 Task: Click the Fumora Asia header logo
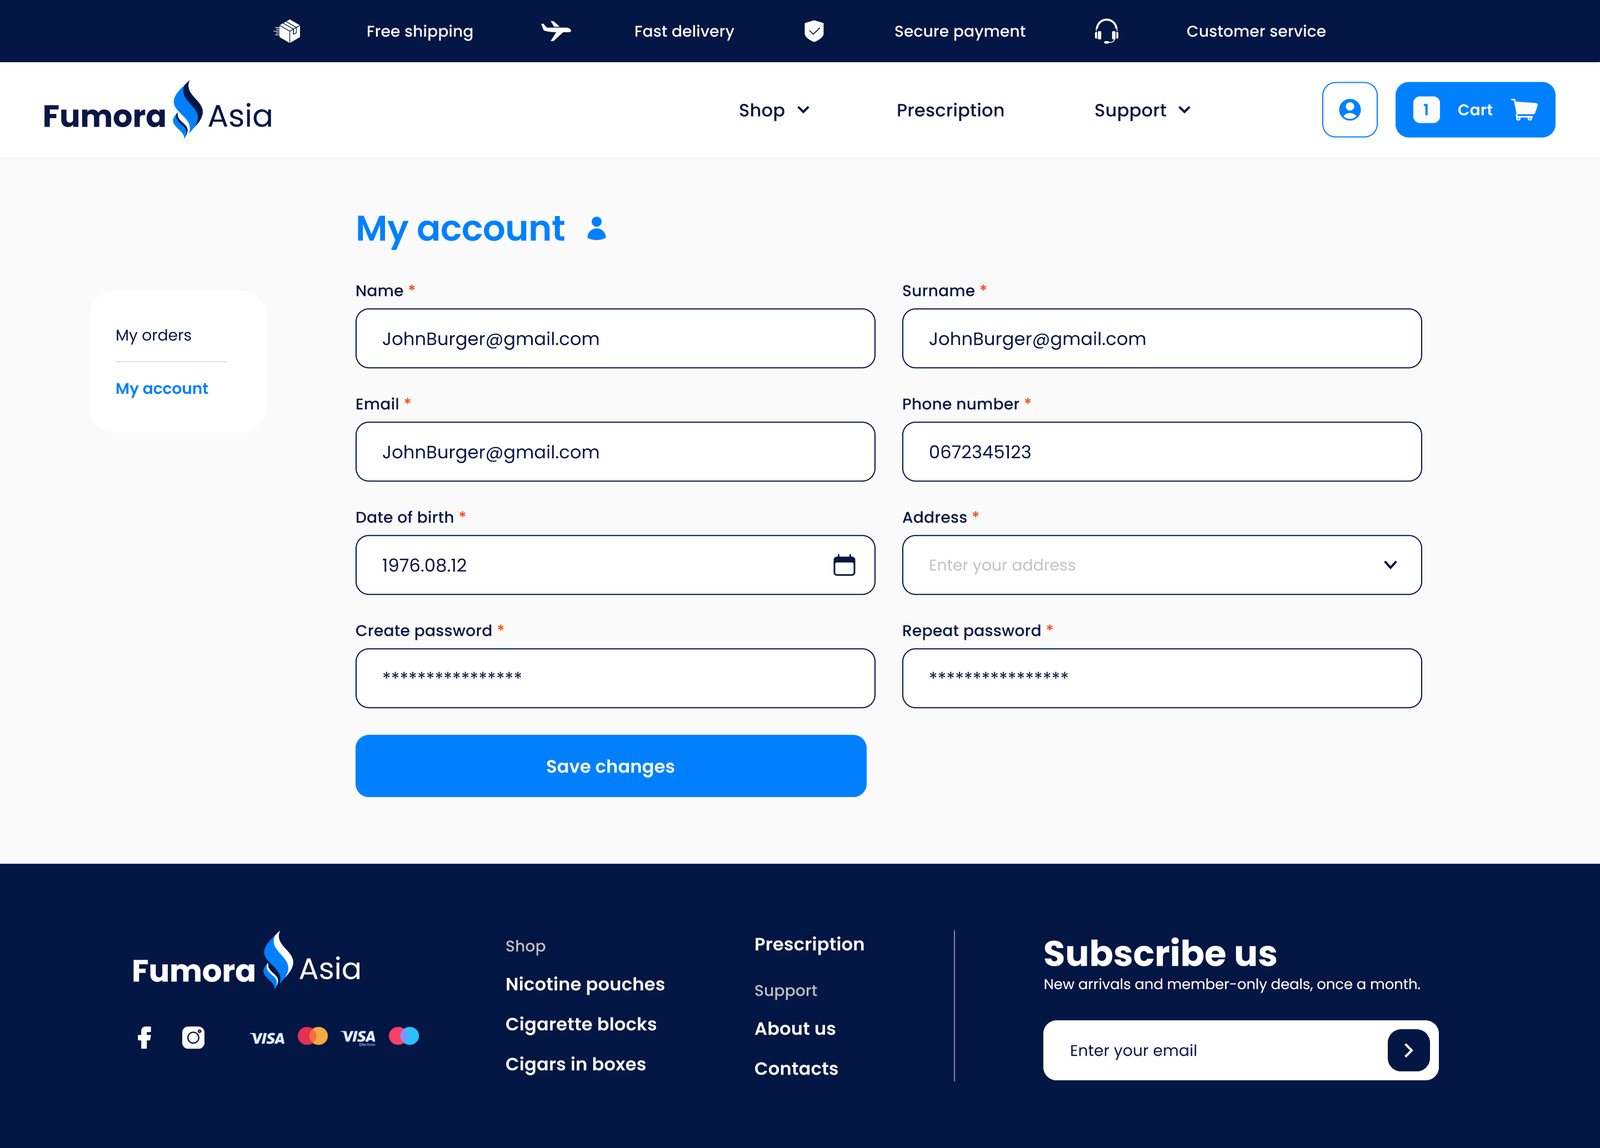[x=157, y=110]
